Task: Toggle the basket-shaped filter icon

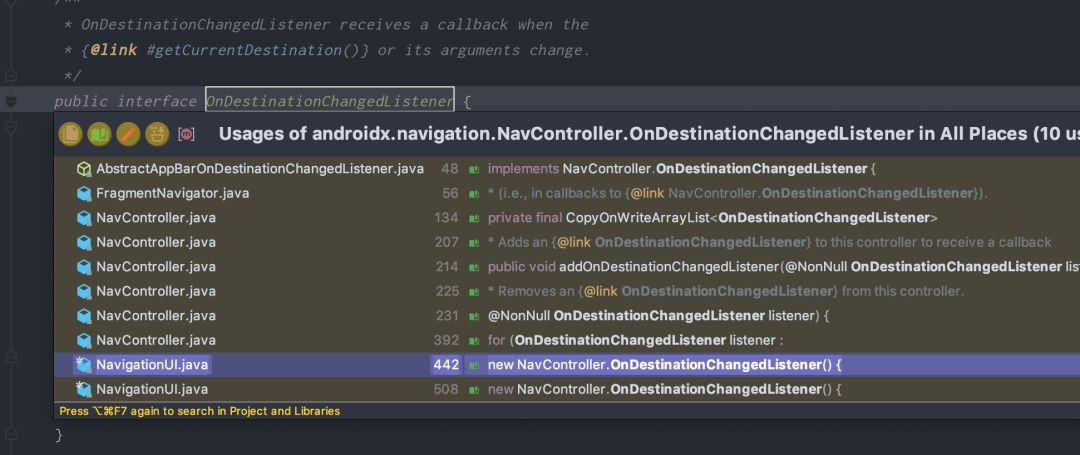Action: [x=157, y=134]
